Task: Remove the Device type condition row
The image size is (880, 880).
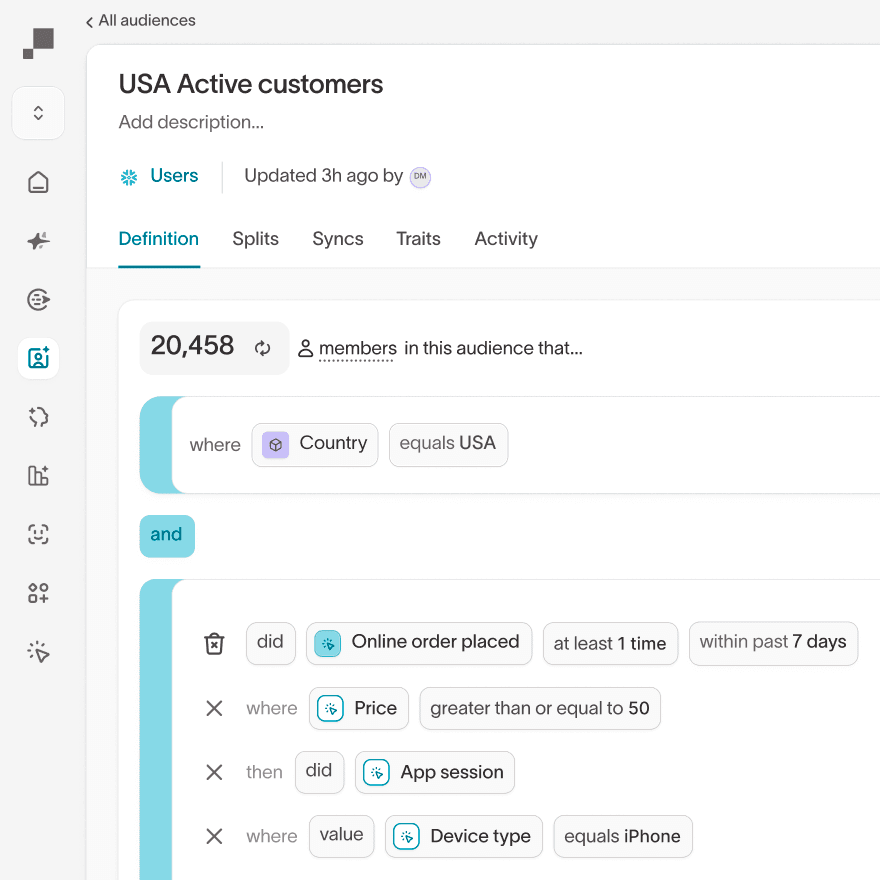Action: click(x=213, y=836)
